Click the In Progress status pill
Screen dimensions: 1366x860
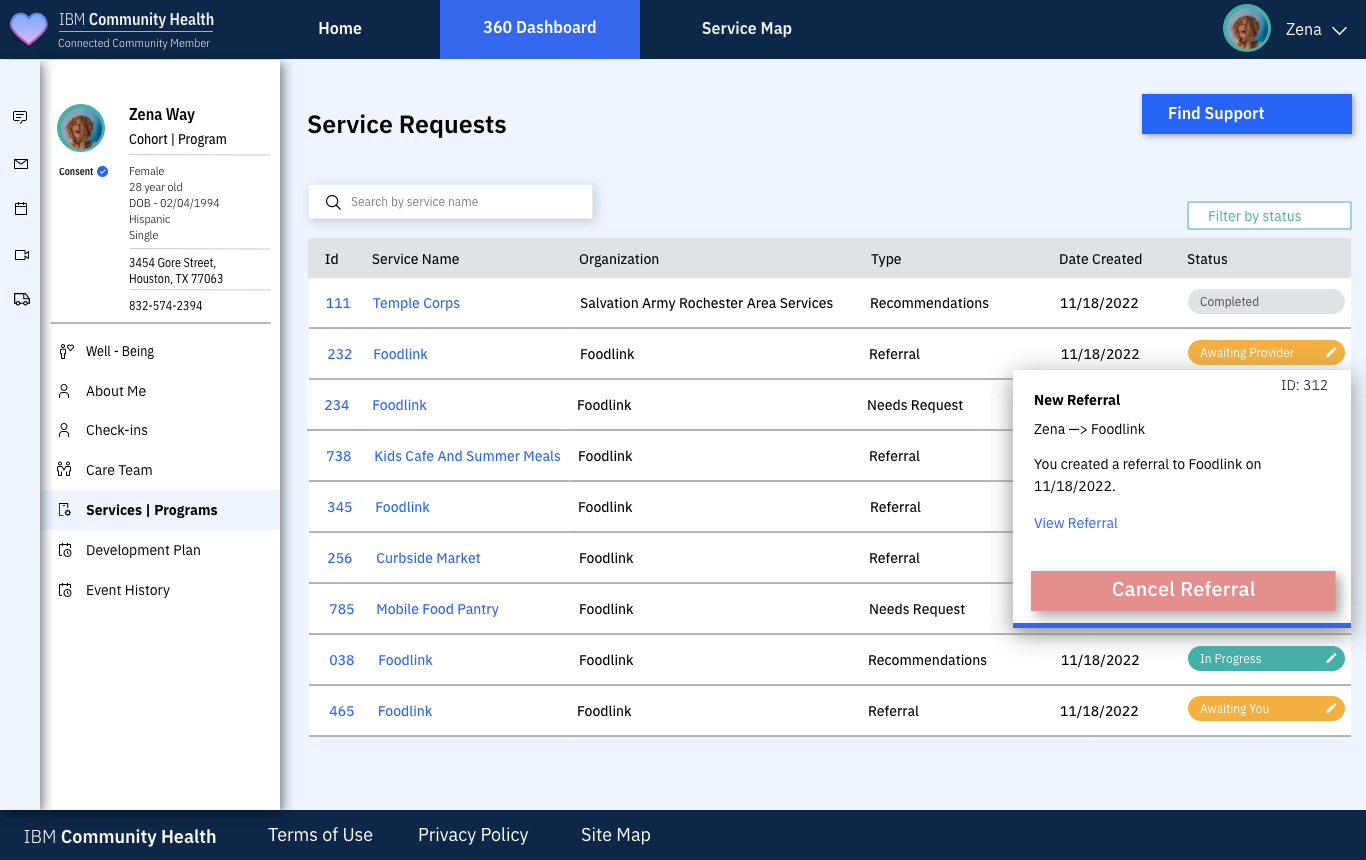(x=1266, y=658)
